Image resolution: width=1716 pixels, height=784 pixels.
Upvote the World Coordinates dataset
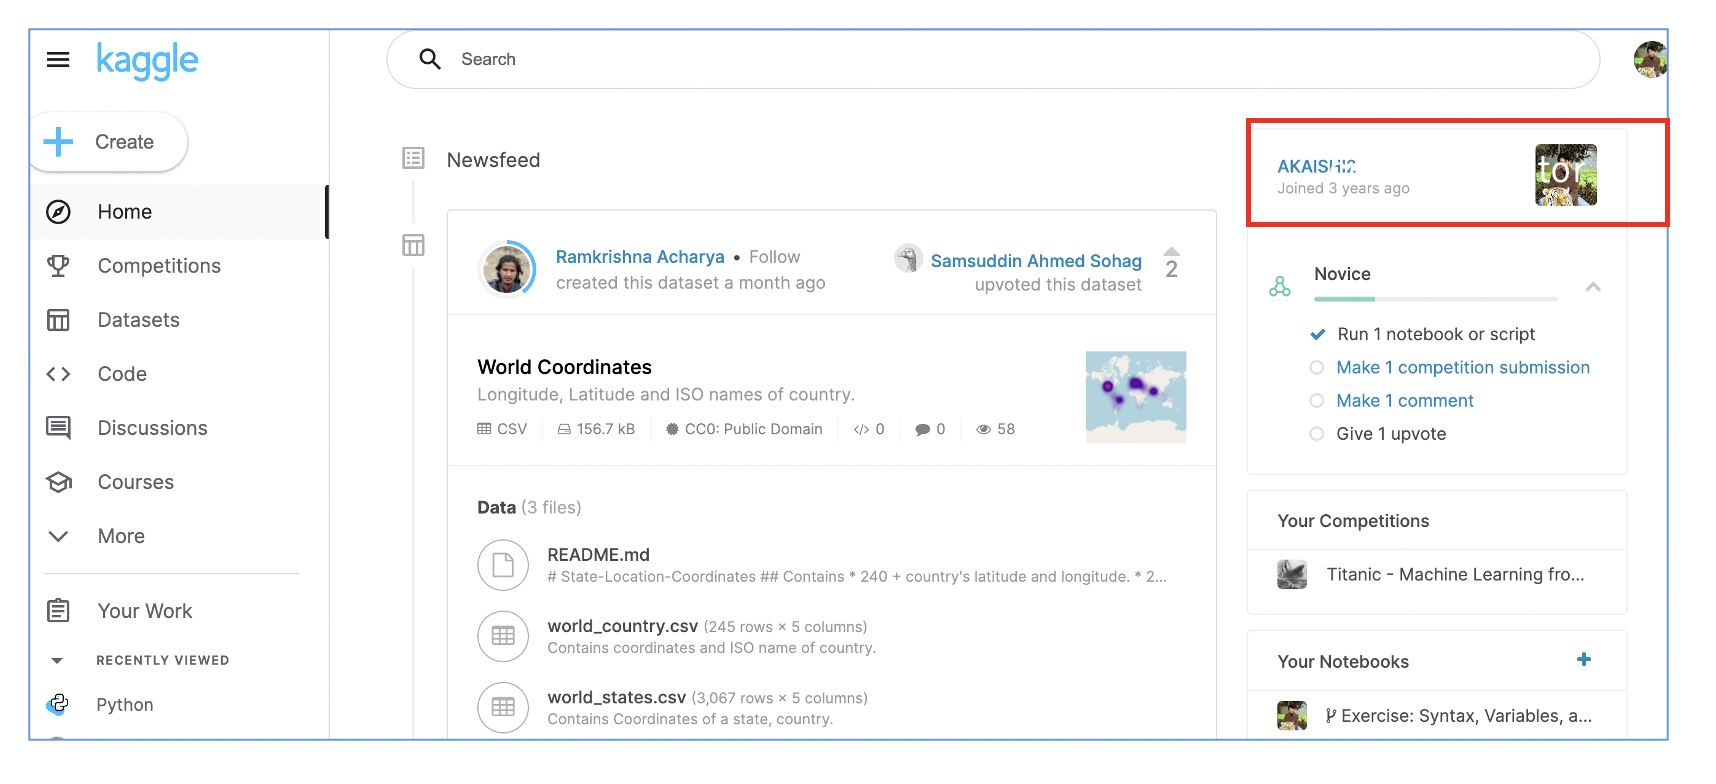pos(1172,252)
